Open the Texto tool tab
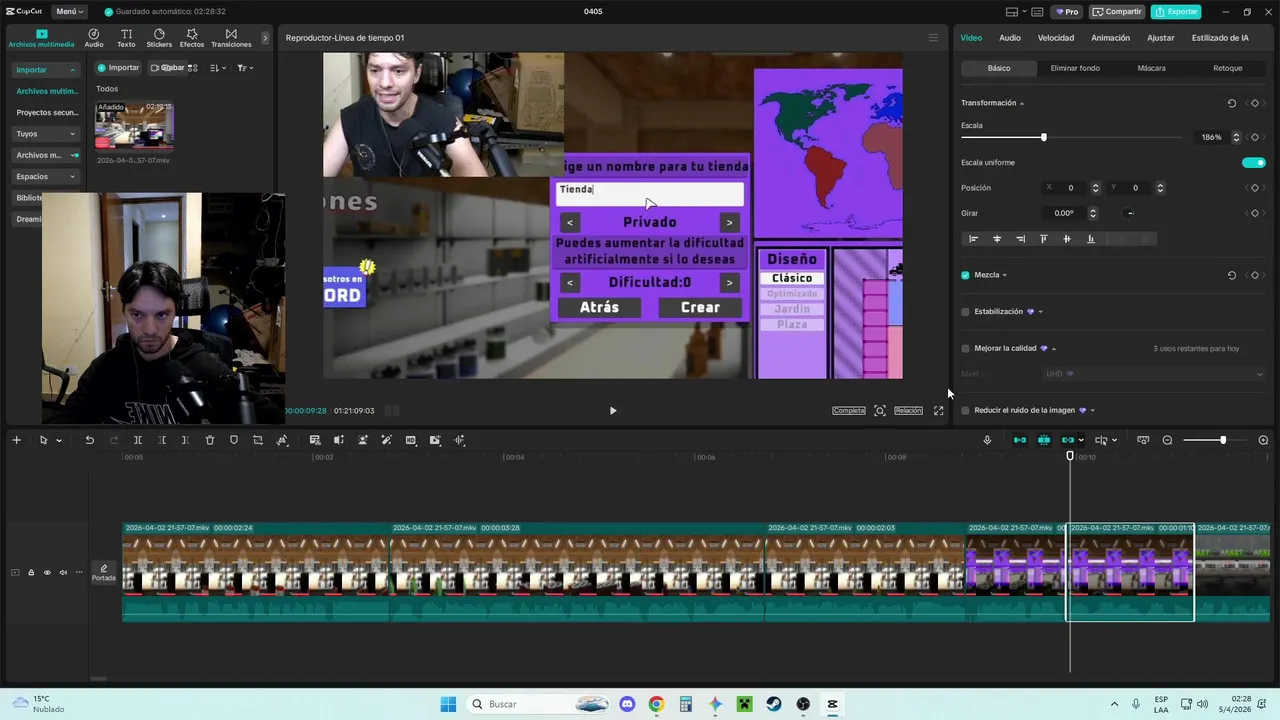The image size is (1280, 720). (126, 38)
